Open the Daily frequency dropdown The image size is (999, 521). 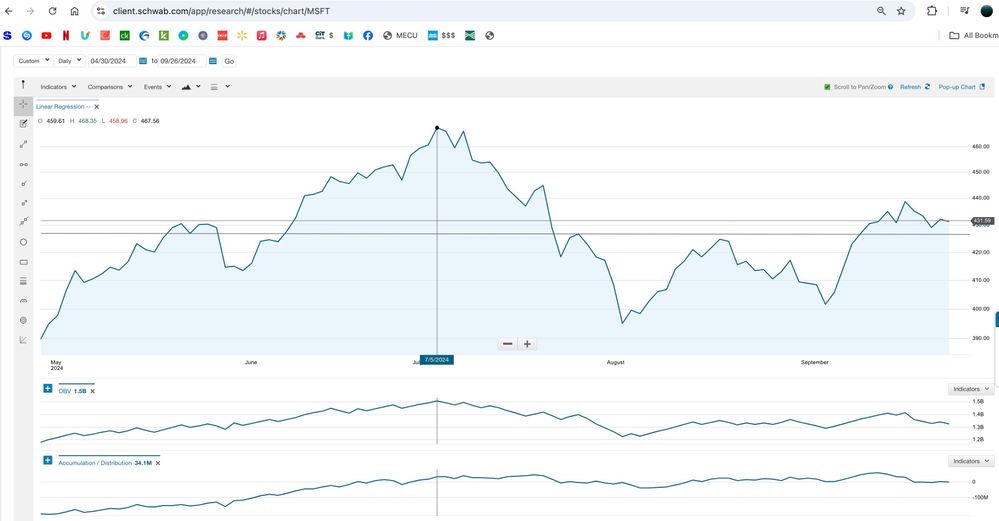click(69, 61)
